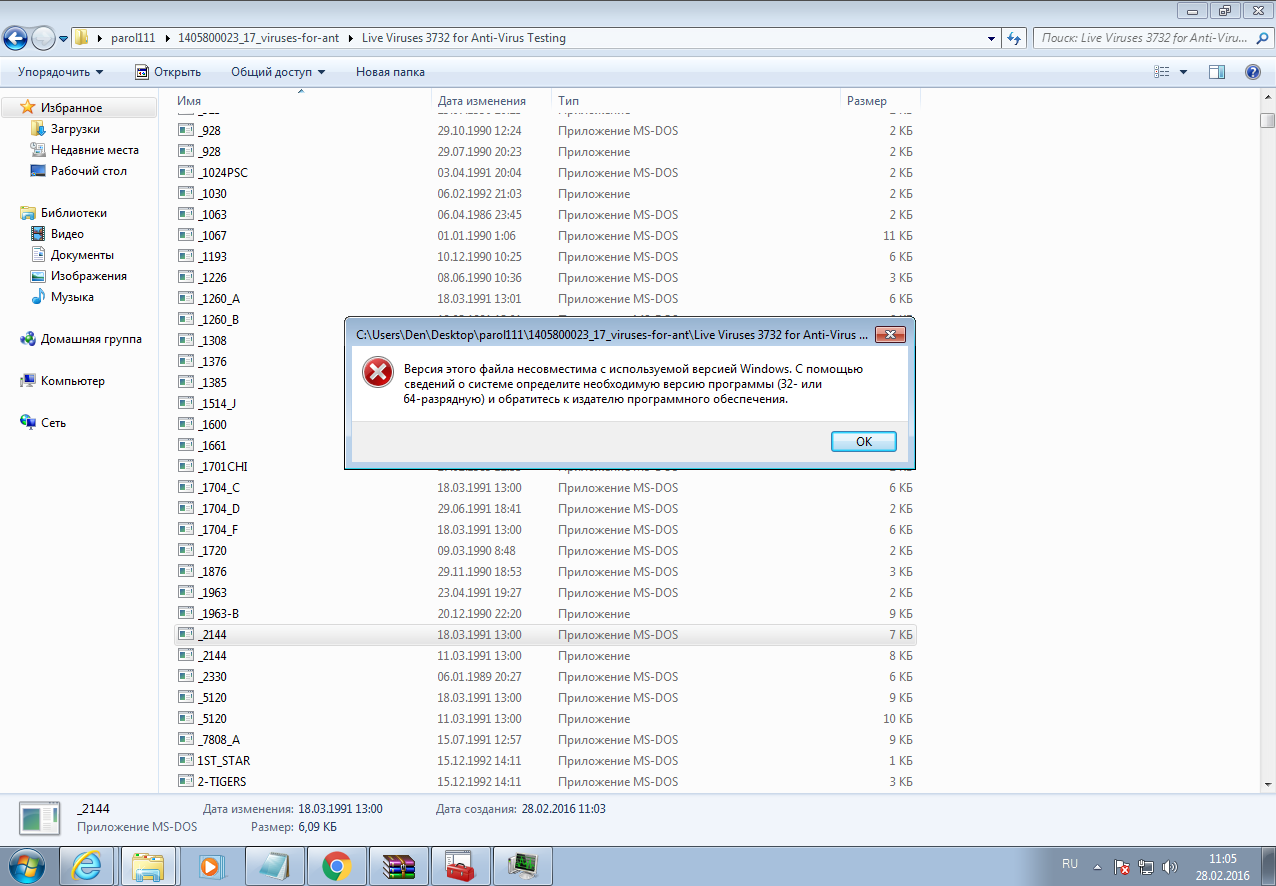
Task: Open Google Chrome from taskbar
Action: point(336,866)
